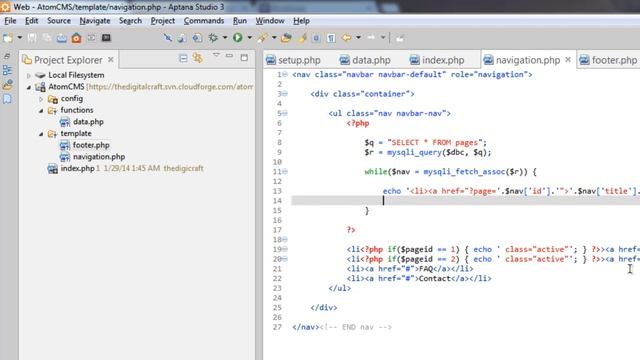Viewport: 640px width, 360px height.
Task: Collapse the AtomCMS project node
Action: click(29, 87)
